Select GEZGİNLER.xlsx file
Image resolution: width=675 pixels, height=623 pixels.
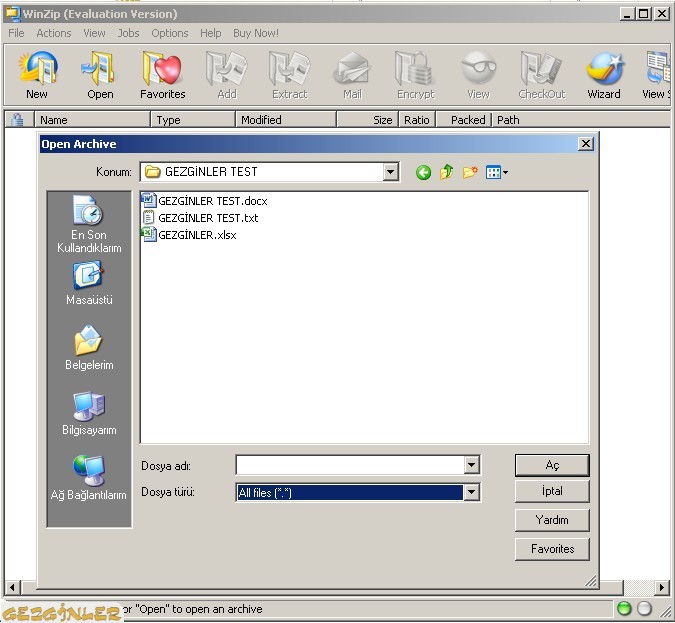tap(189, 235)
